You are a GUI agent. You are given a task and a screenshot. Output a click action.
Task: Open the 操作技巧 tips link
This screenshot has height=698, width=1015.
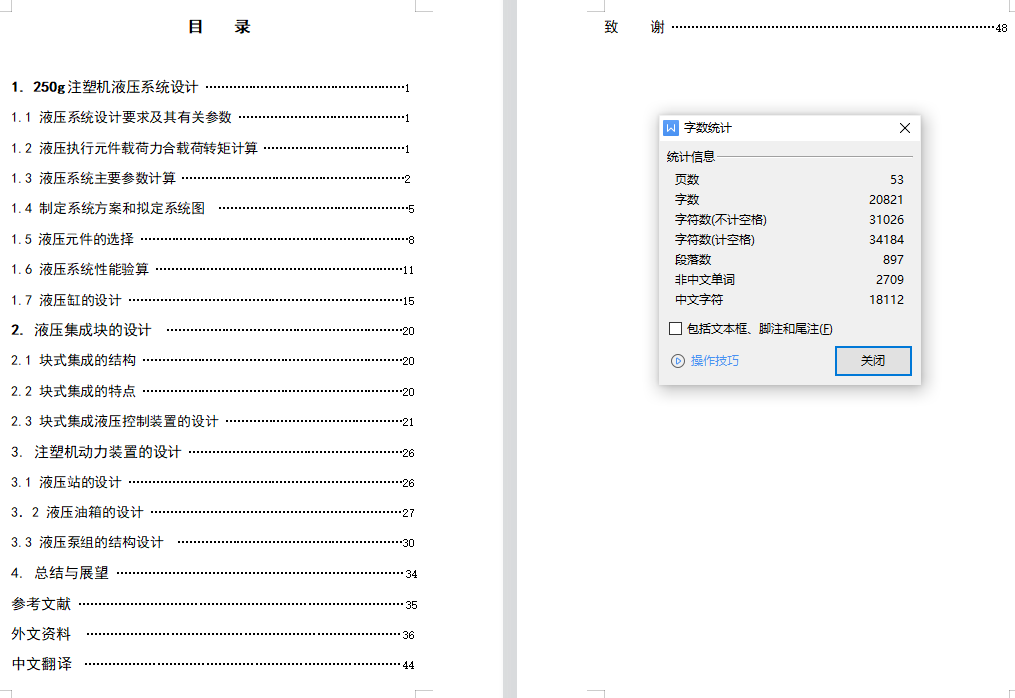(x=714, y=361)
